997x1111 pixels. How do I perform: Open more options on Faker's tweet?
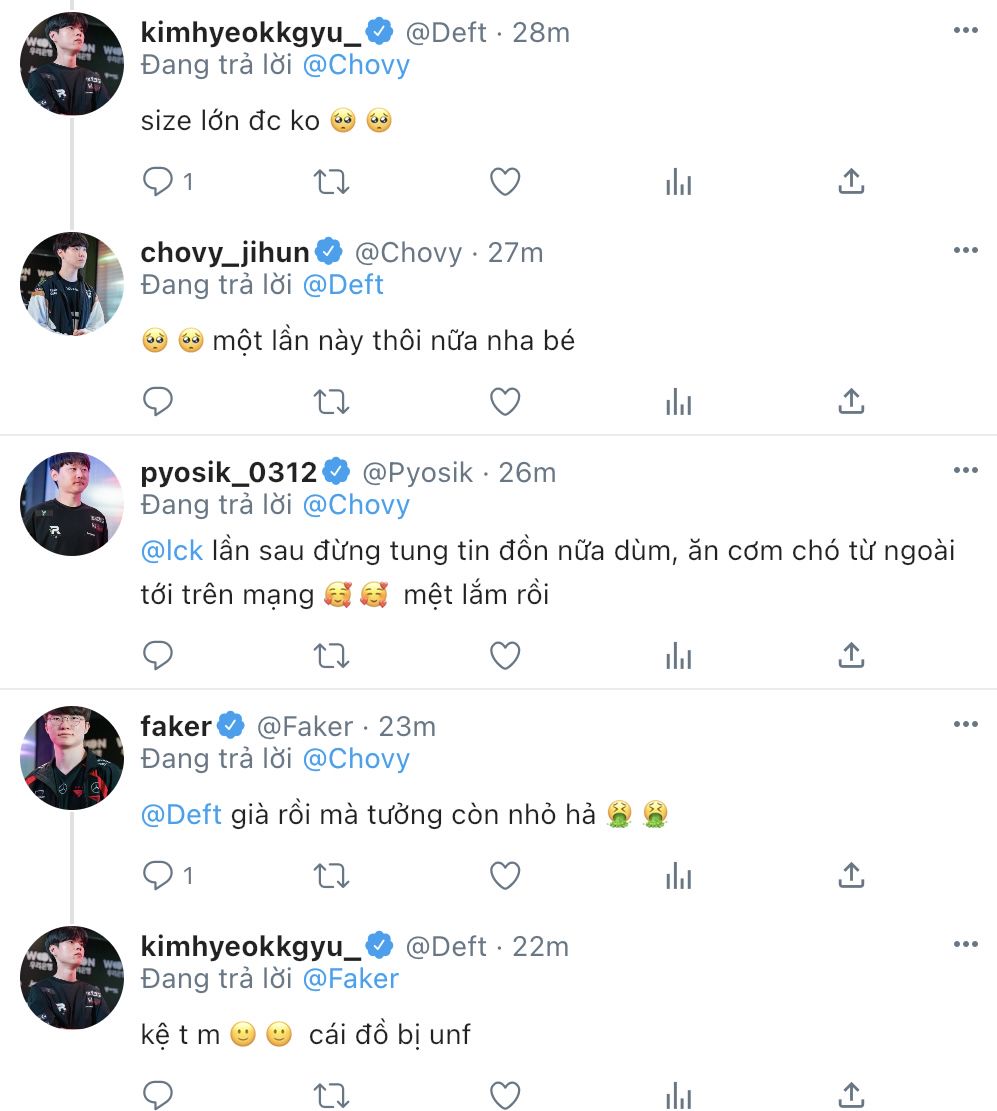965,725
